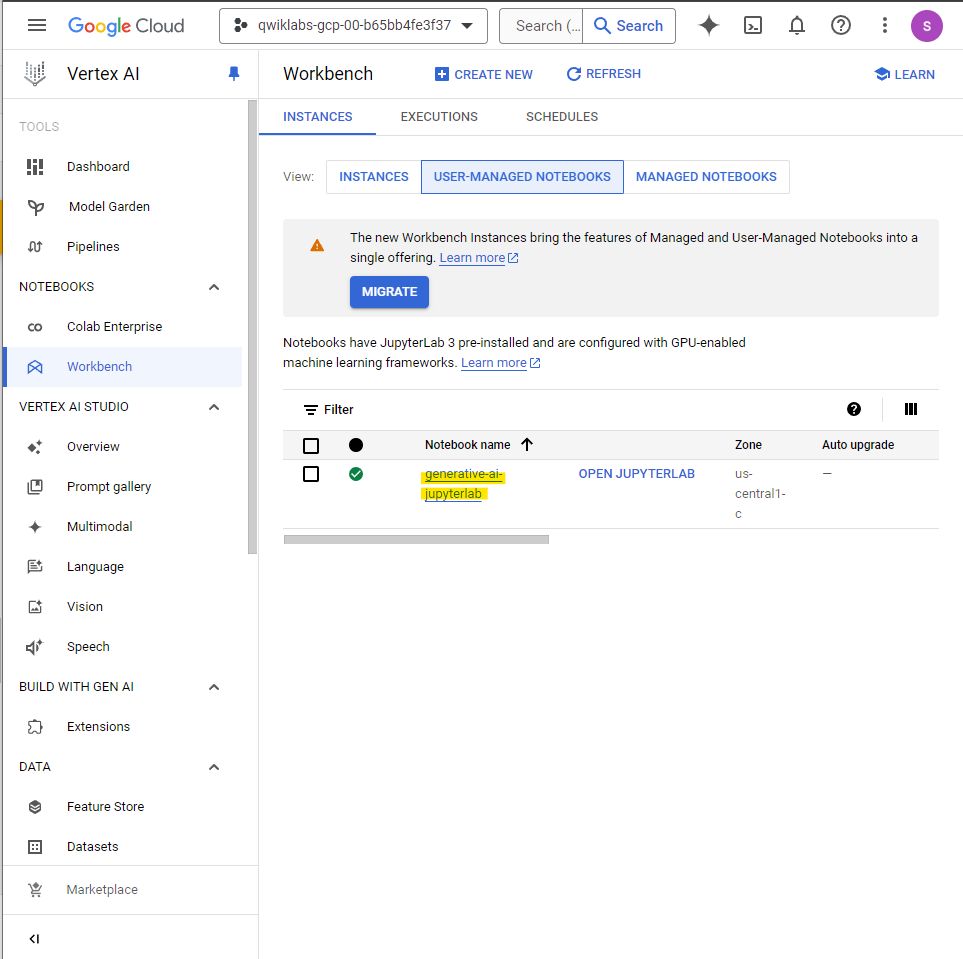
Task: Click the Prompt gallery icon
Action: [x=35, y=487]
